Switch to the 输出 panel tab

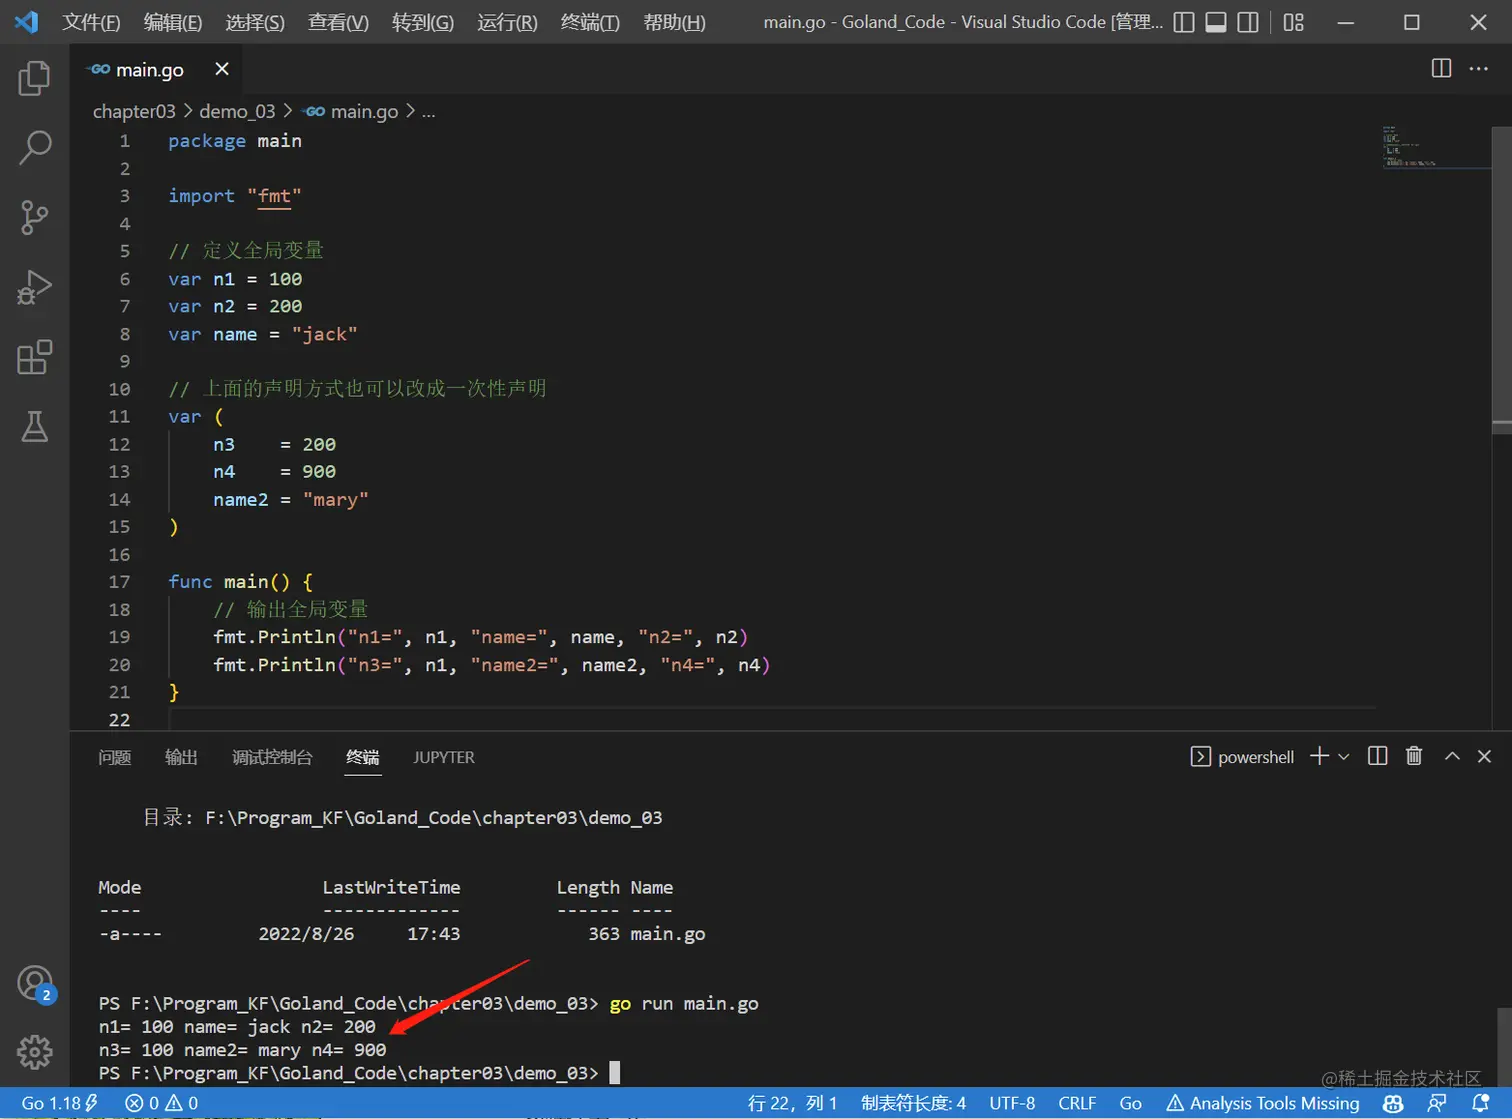181,757
